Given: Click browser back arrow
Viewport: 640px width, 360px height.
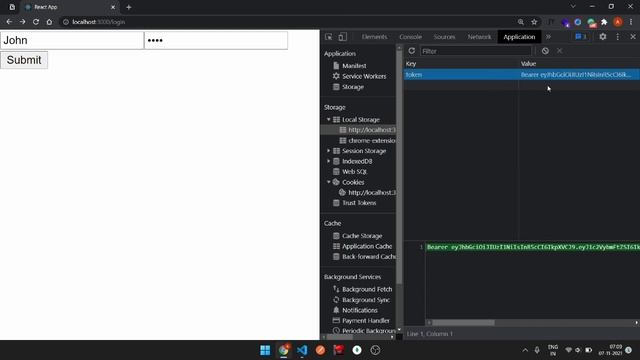Looking at the screenshot, I should click(x=9, y=22).
